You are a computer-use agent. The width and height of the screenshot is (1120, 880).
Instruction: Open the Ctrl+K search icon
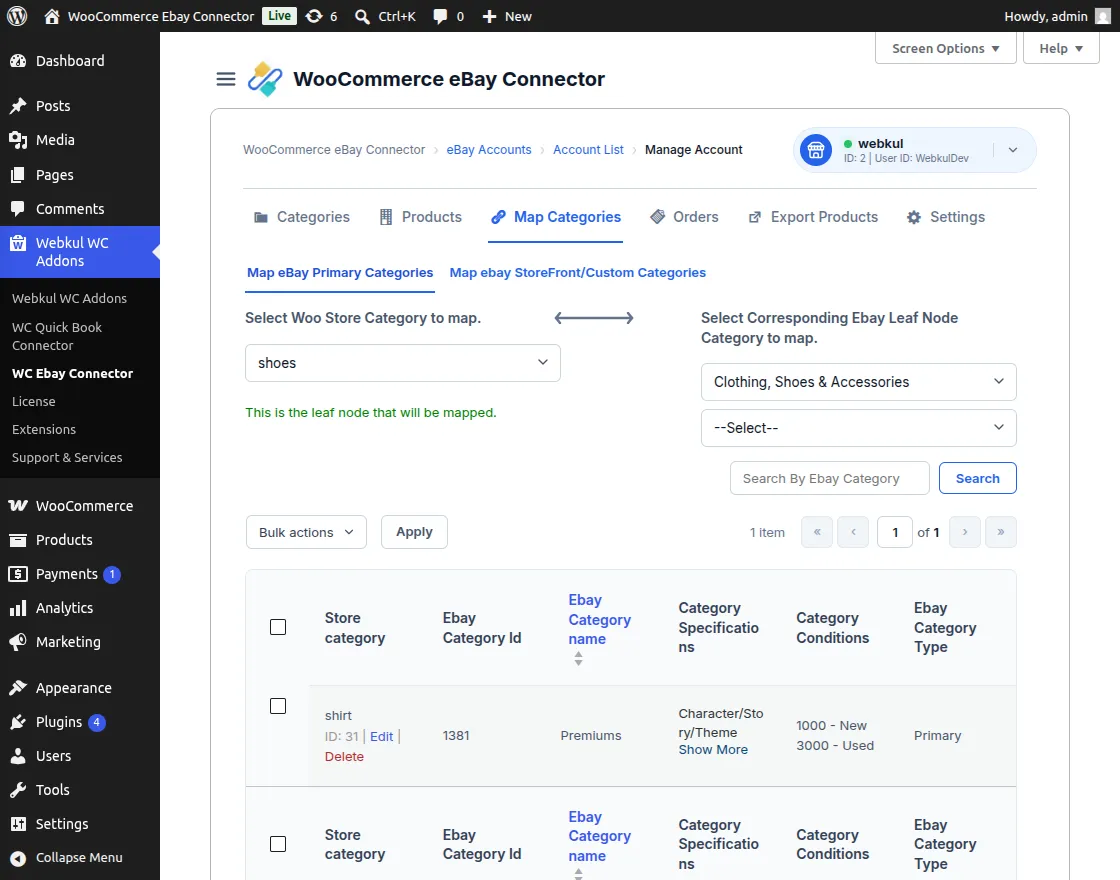(362, 16)
